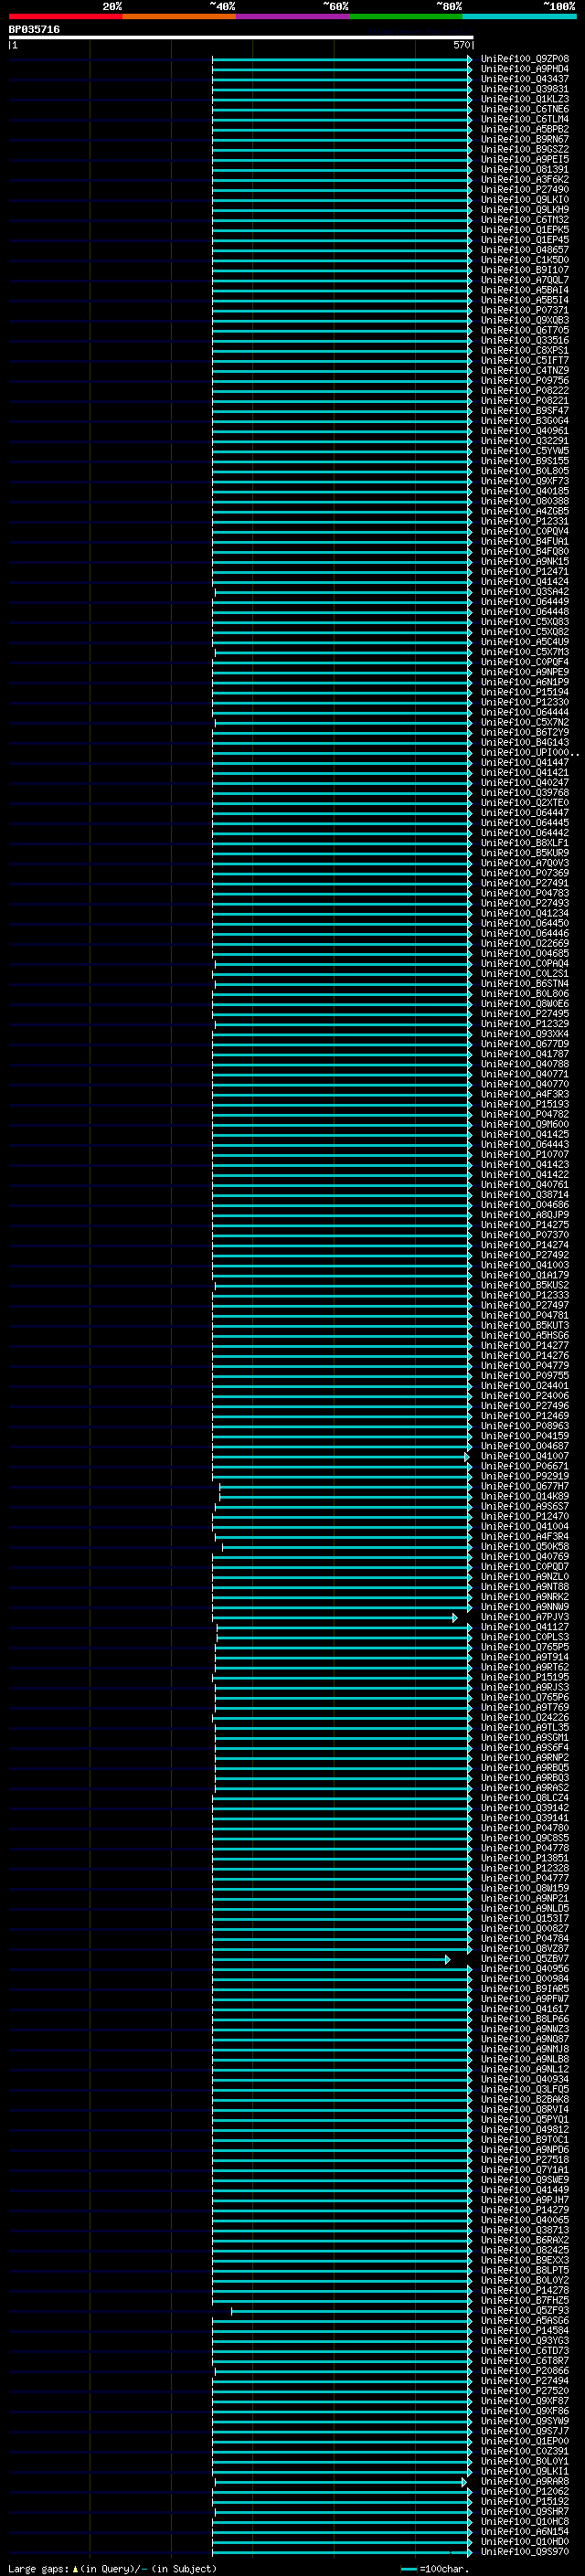Click UniRef100_A9PEI5 label
585x2576 pixels.
click(525, 159)
